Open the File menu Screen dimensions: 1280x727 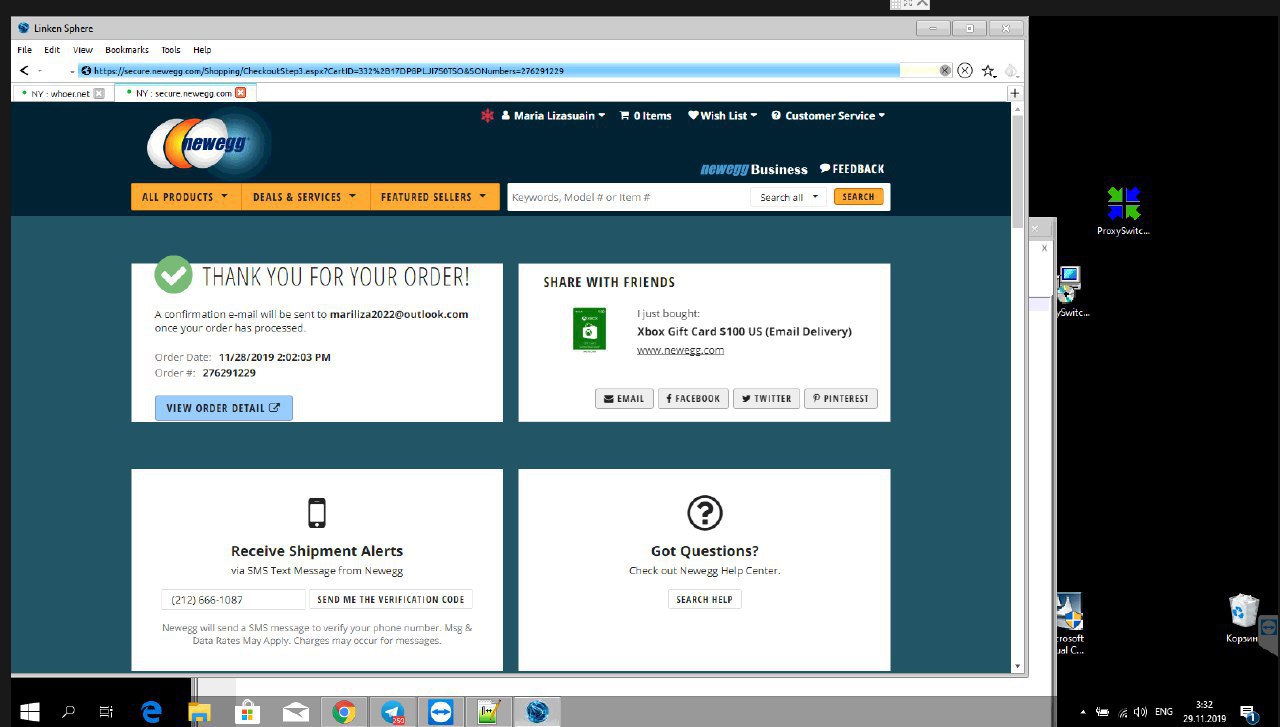(x=25, y=49)
